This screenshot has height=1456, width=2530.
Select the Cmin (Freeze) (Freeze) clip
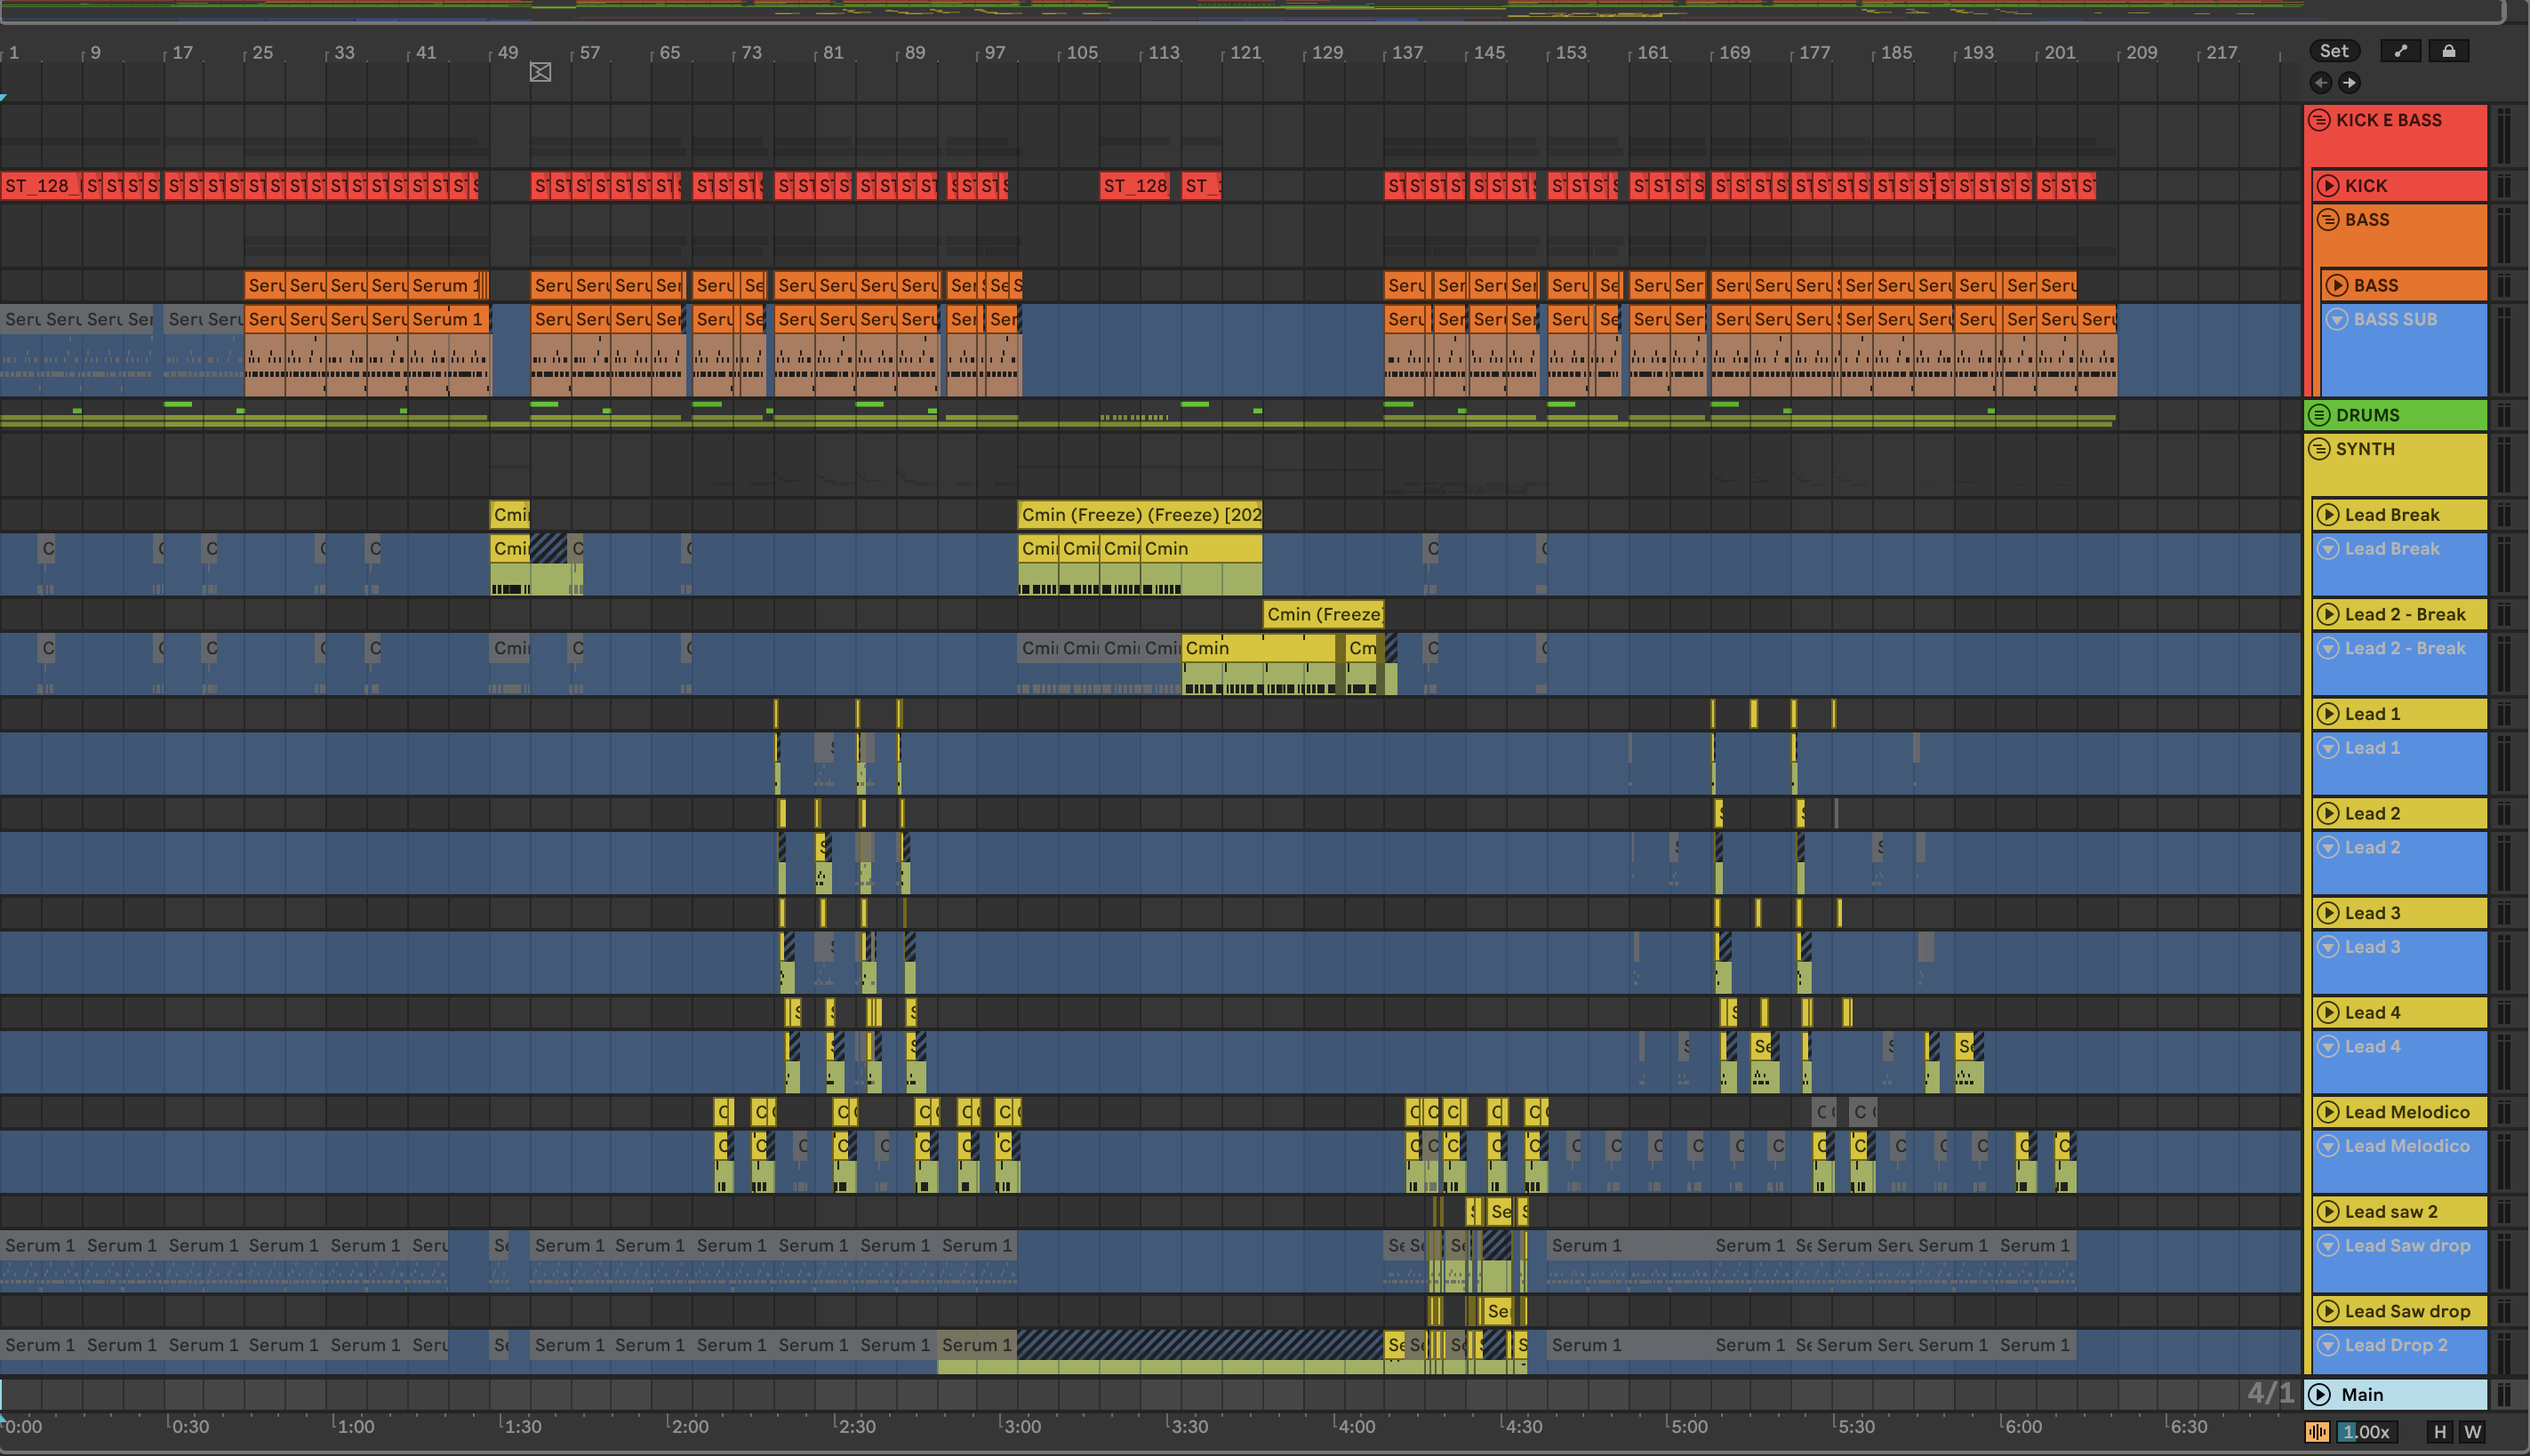click(x=1139, y=515)
